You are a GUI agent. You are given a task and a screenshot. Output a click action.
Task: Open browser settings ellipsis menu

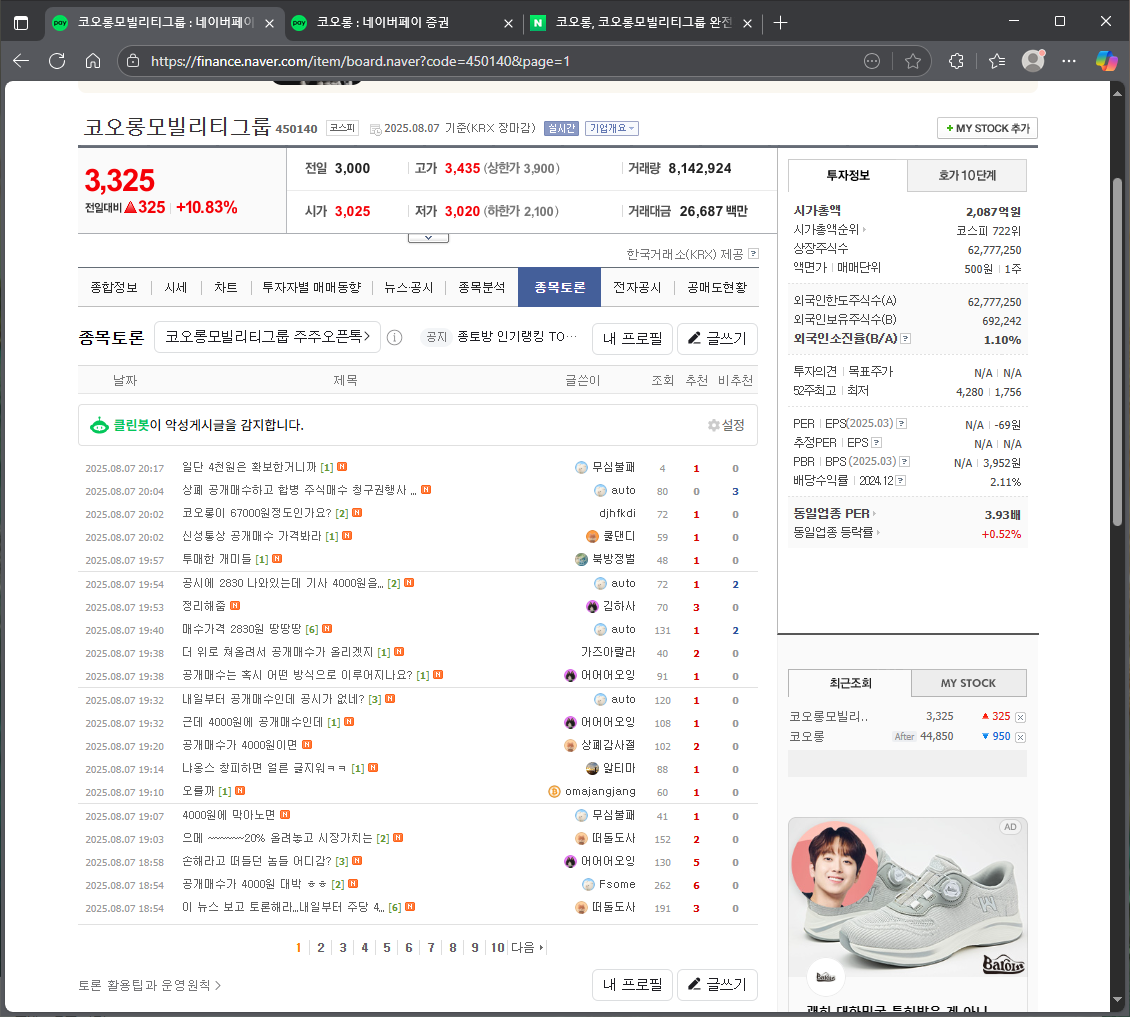click(x=1069, y=61)
